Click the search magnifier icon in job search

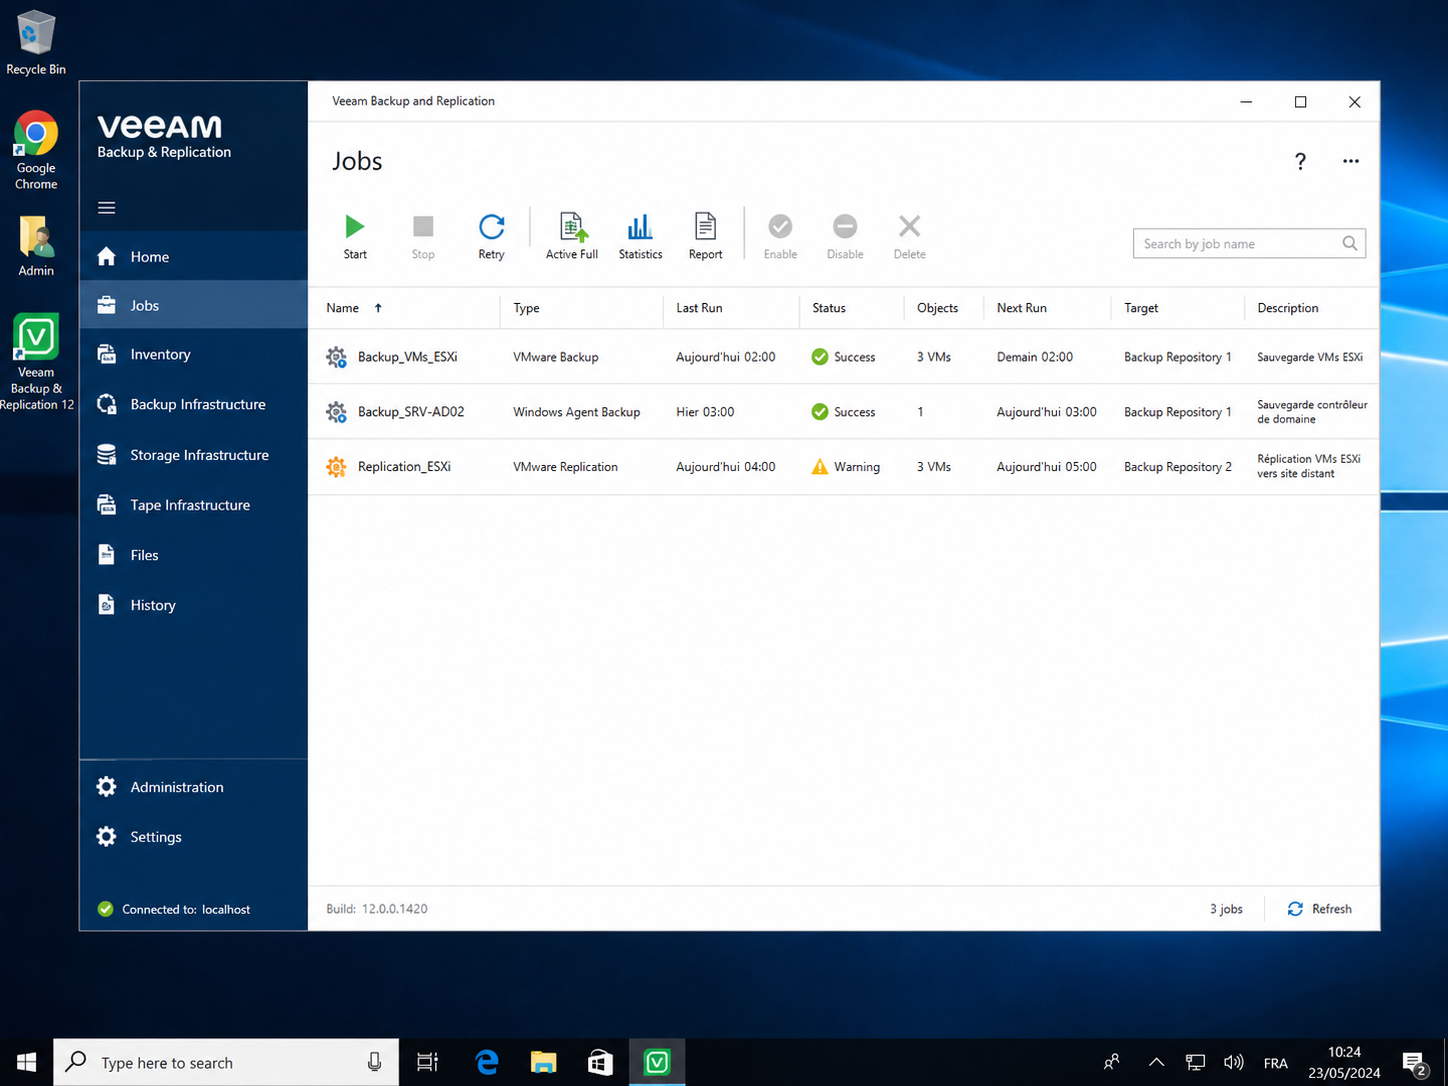coord(1350,243)
